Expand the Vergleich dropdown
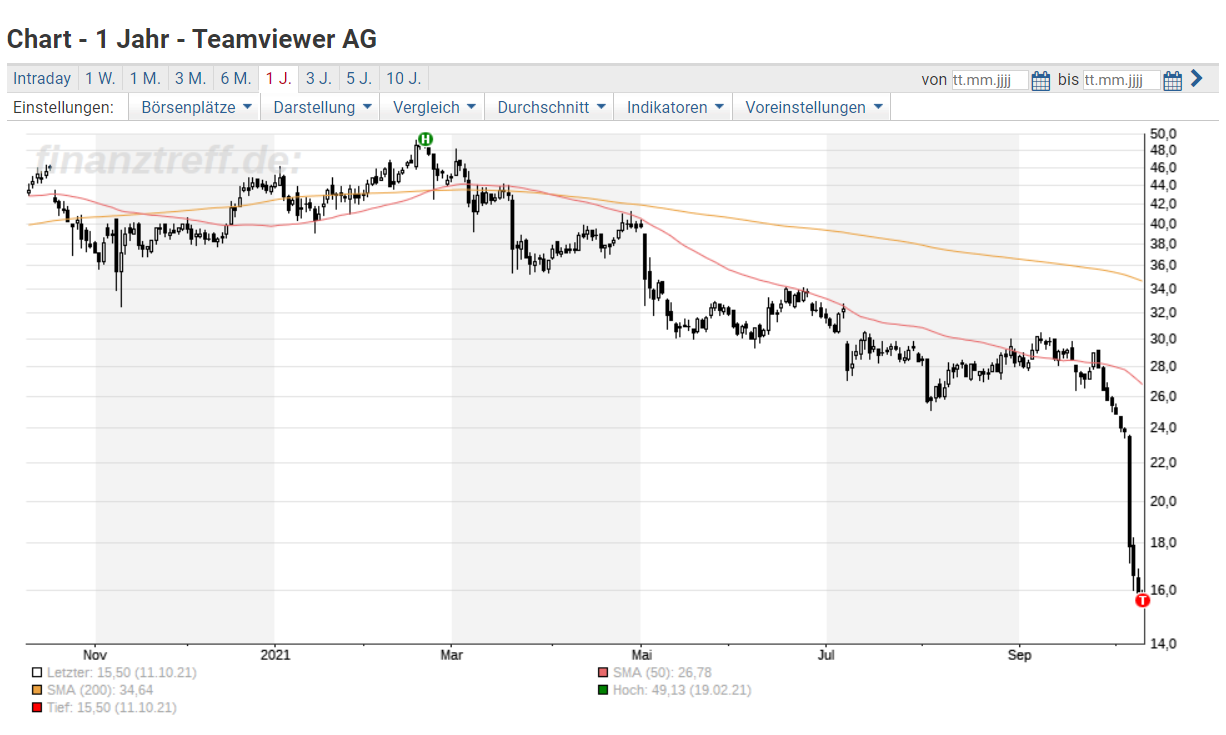The height and width of the screenshot is (735, 1226). coord(432,107)
